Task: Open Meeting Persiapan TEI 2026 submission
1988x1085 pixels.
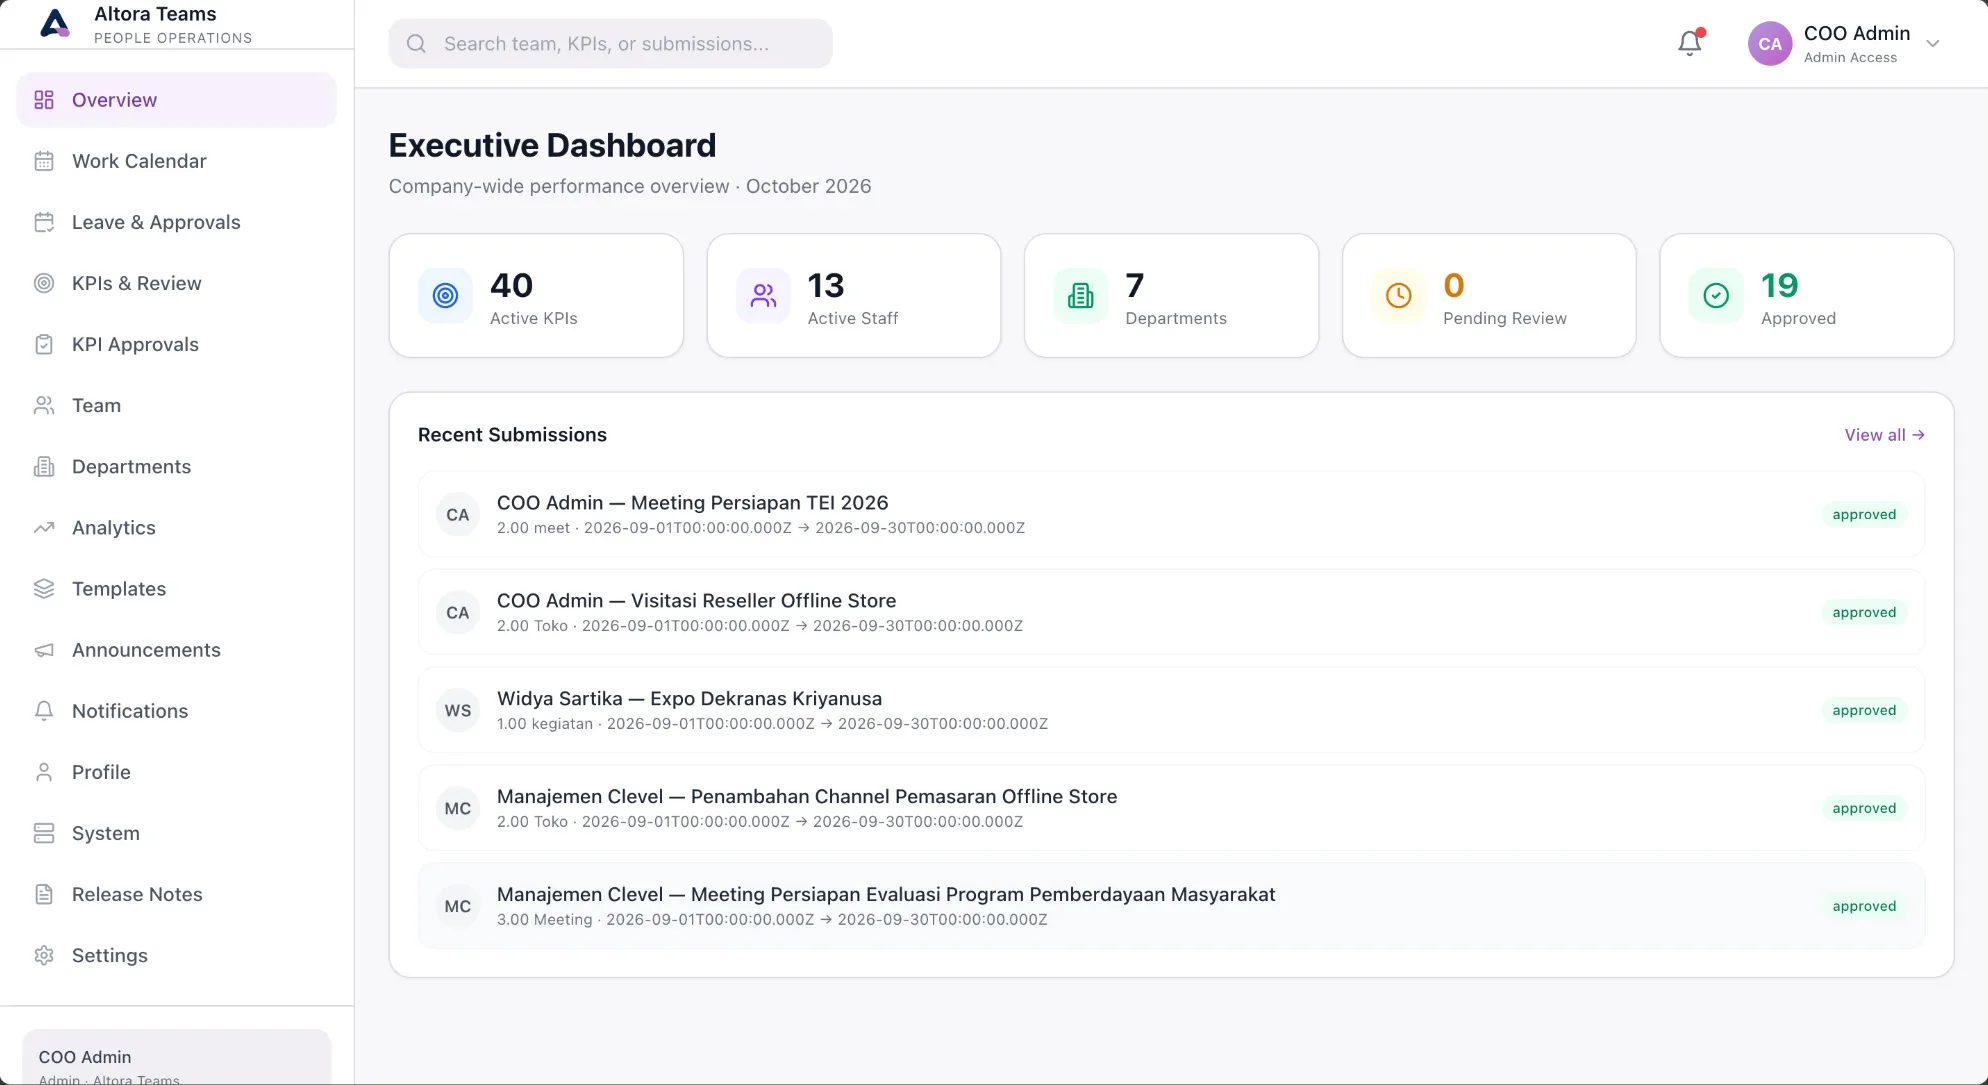Action: 1171,514
